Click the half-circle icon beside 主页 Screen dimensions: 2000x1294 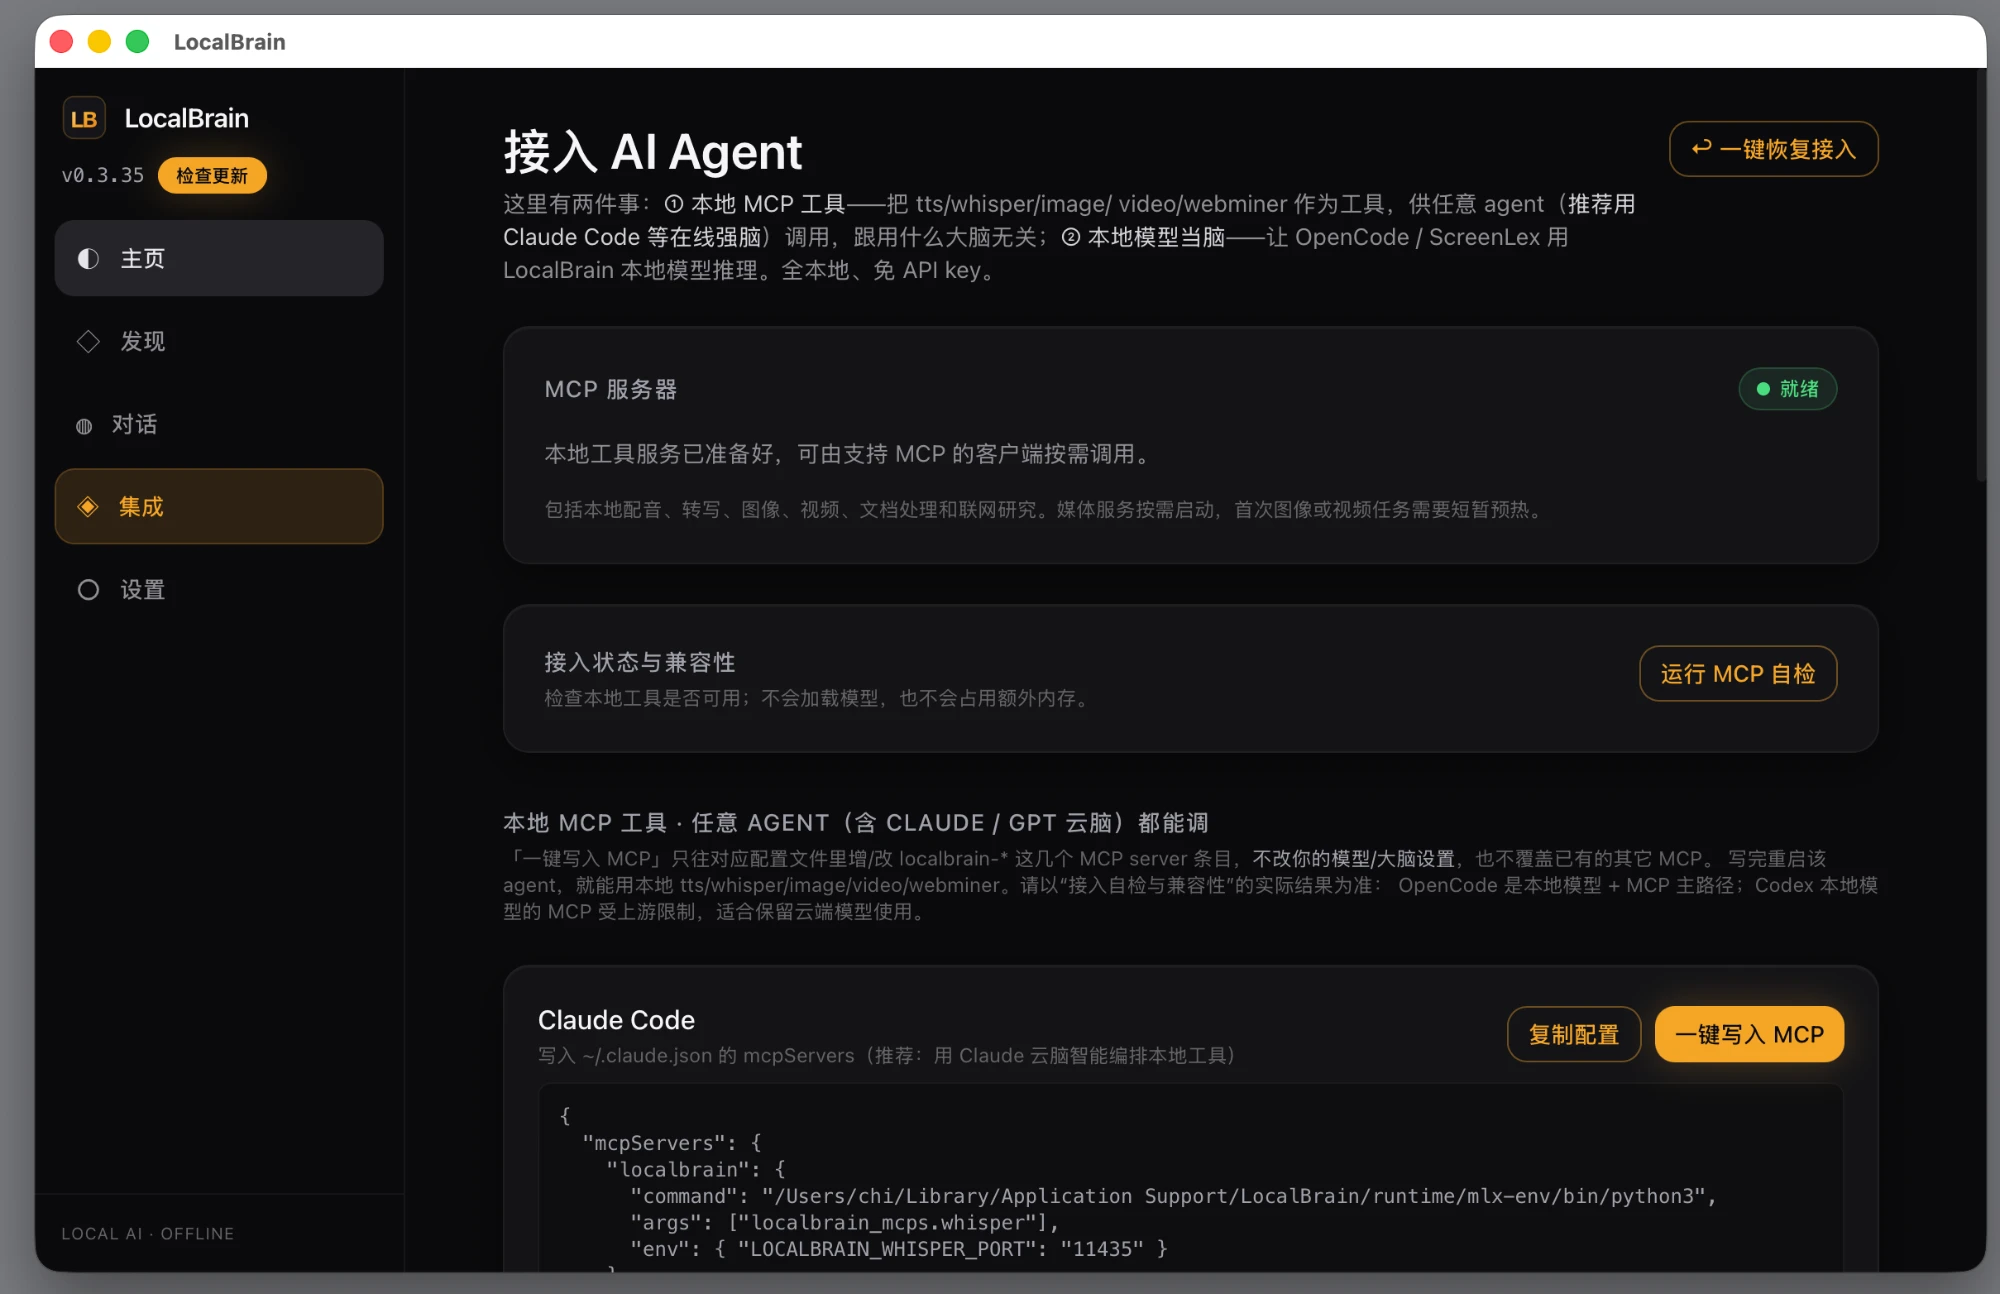point(88,259)
